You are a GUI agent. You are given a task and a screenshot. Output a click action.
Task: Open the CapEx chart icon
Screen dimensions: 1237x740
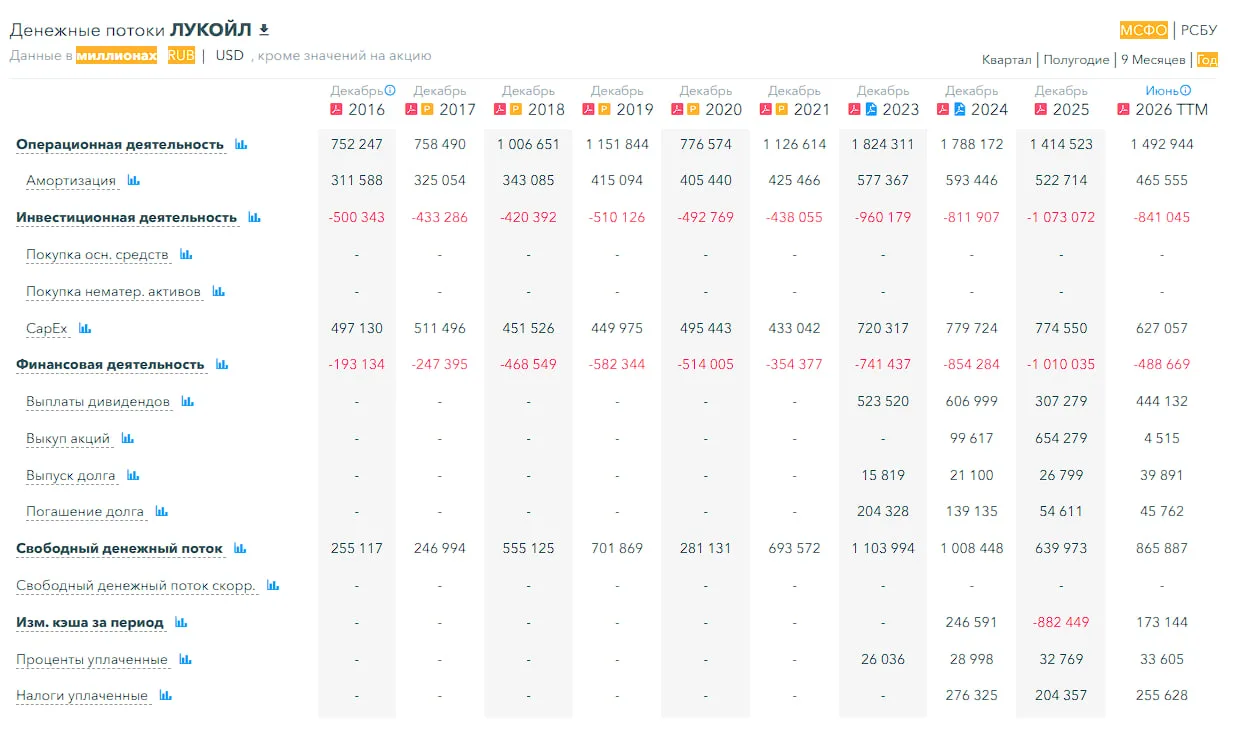tap(85, 328)
